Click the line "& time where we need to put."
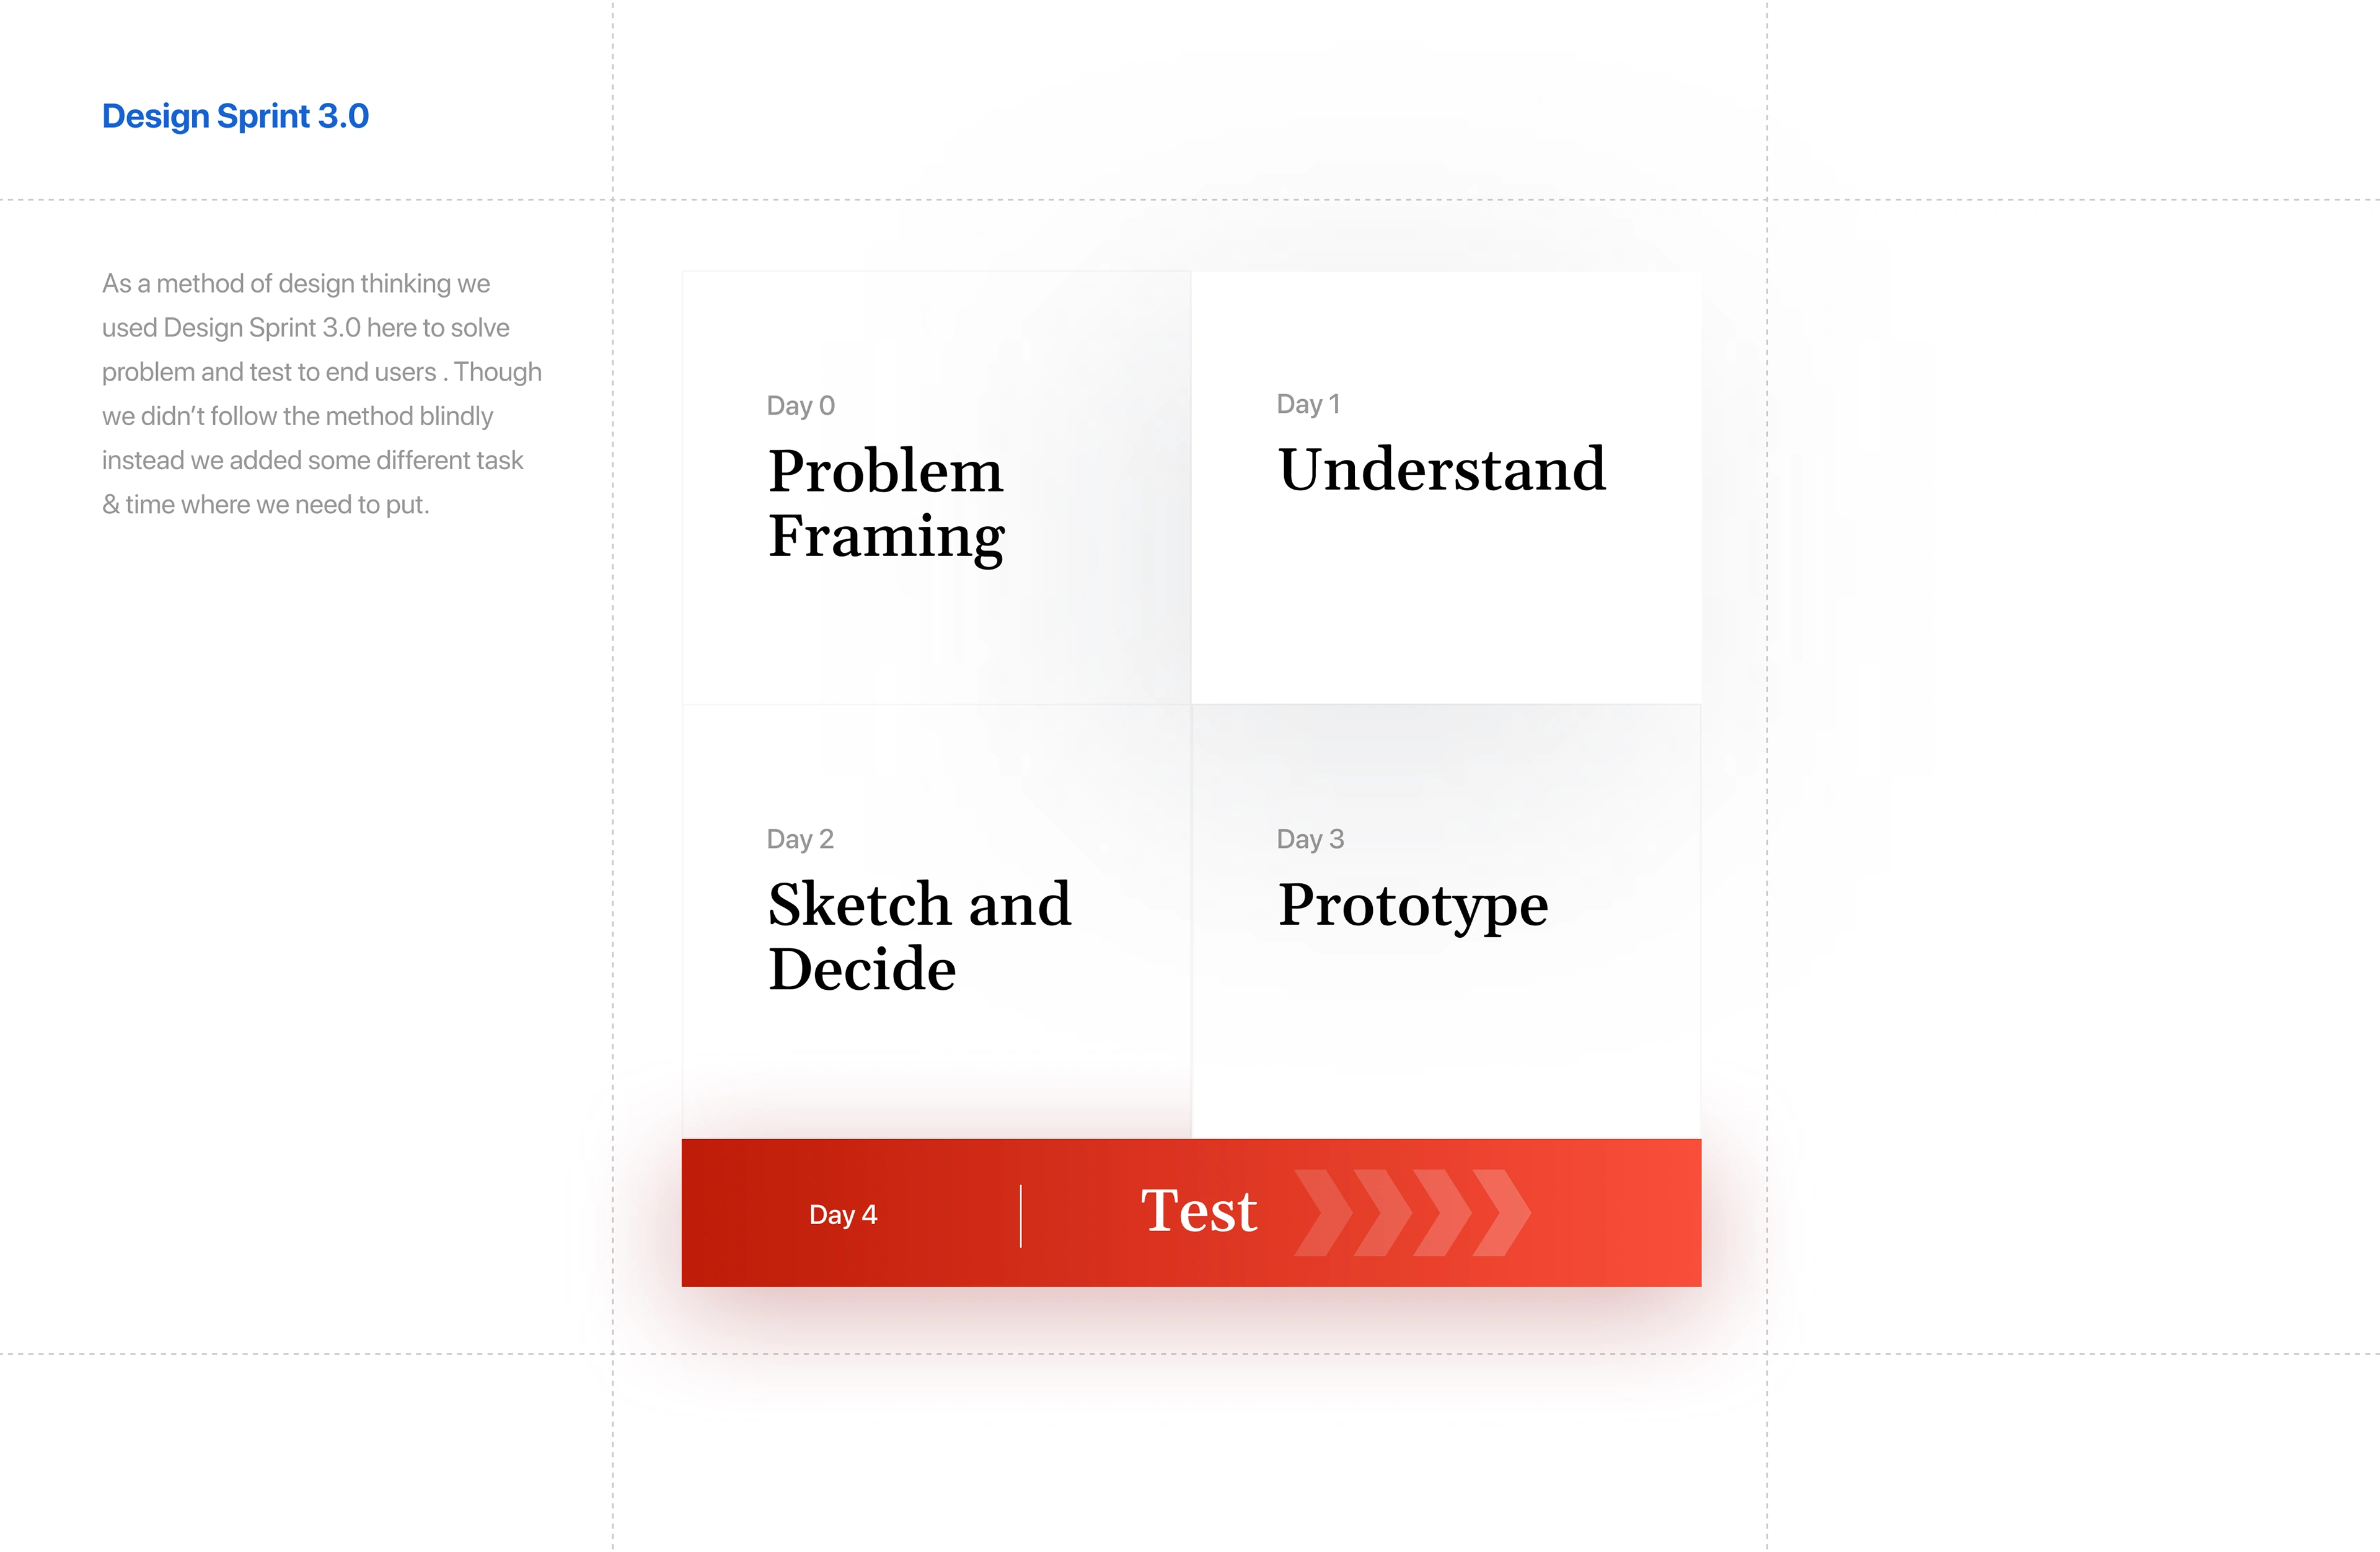 tap(266, 504)
